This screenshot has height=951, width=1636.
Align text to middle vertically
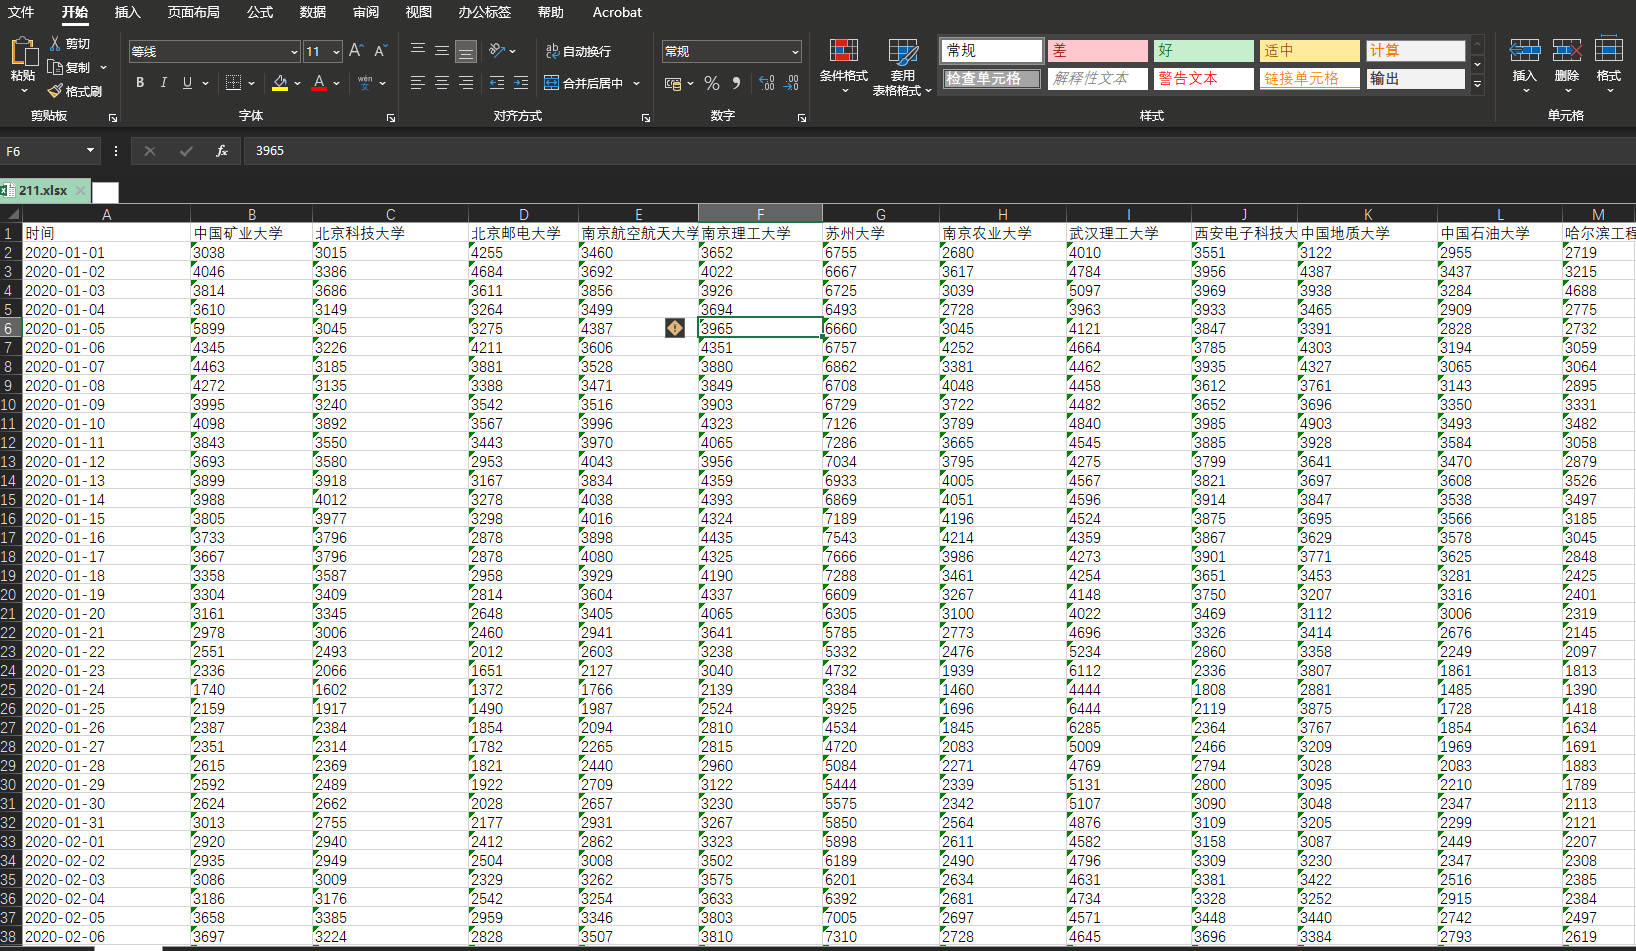point(442,50)
